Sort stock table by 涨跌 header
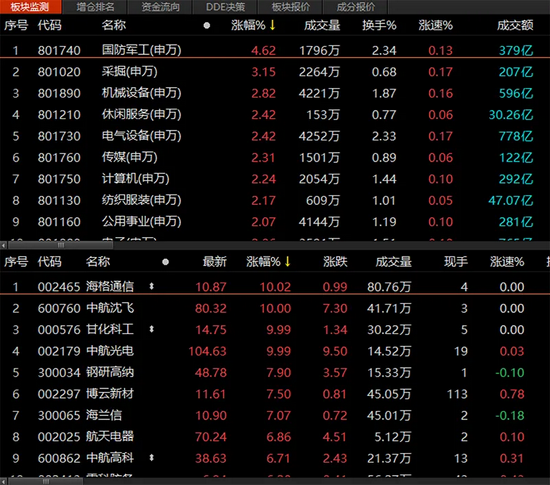 (335, 262)
